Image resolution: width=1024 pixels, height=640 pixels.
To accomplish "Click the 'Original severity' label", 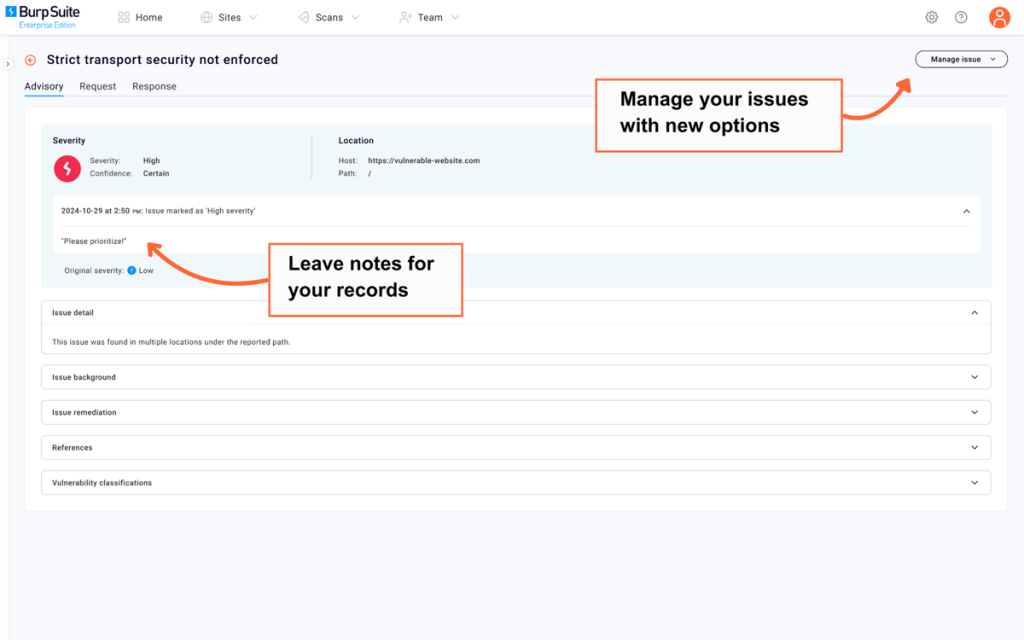I will coord(93,270).
